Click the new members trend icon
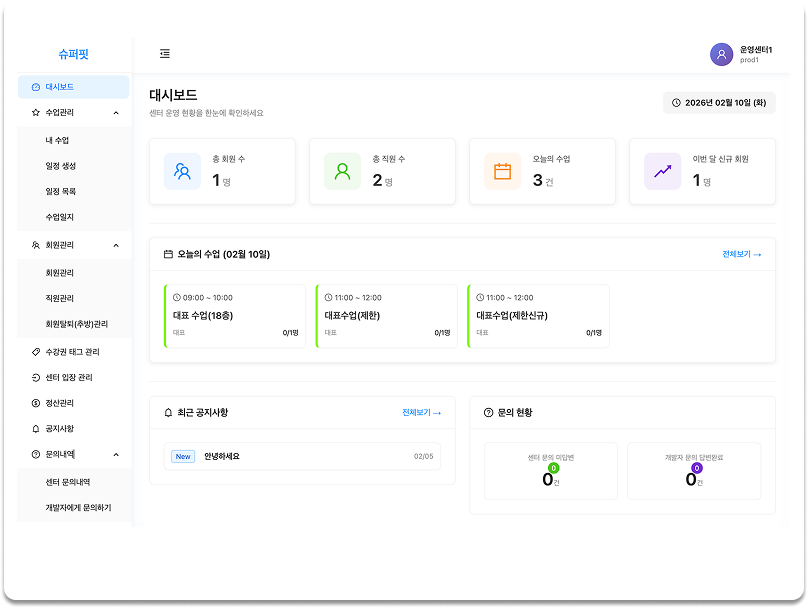 pyautogui.click(x=662, y=171)
